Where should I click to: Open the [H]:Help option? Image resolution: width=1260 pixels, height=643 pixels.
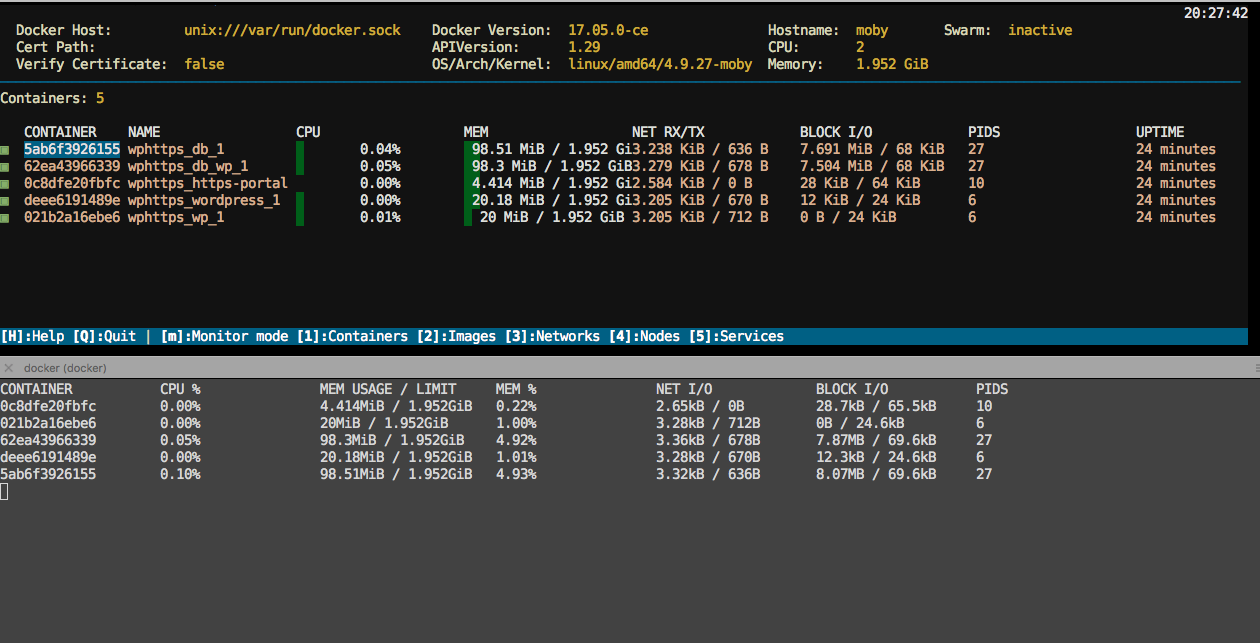32,336
